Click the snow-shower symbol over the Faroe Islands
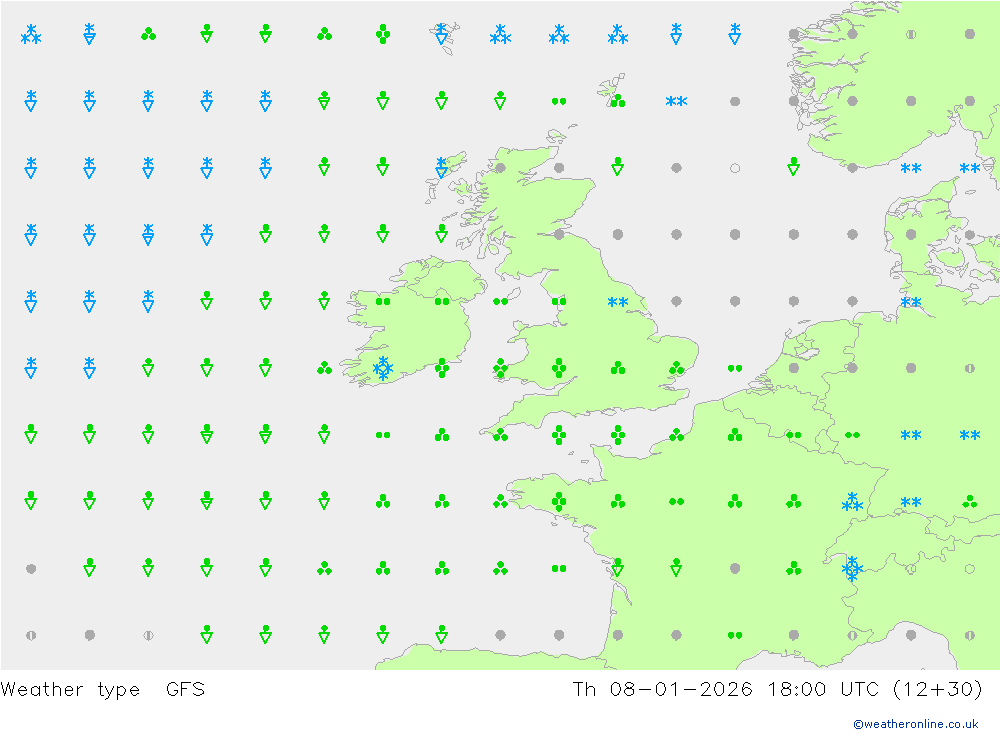The image size is (1000, 733). (x=441, y=34)
